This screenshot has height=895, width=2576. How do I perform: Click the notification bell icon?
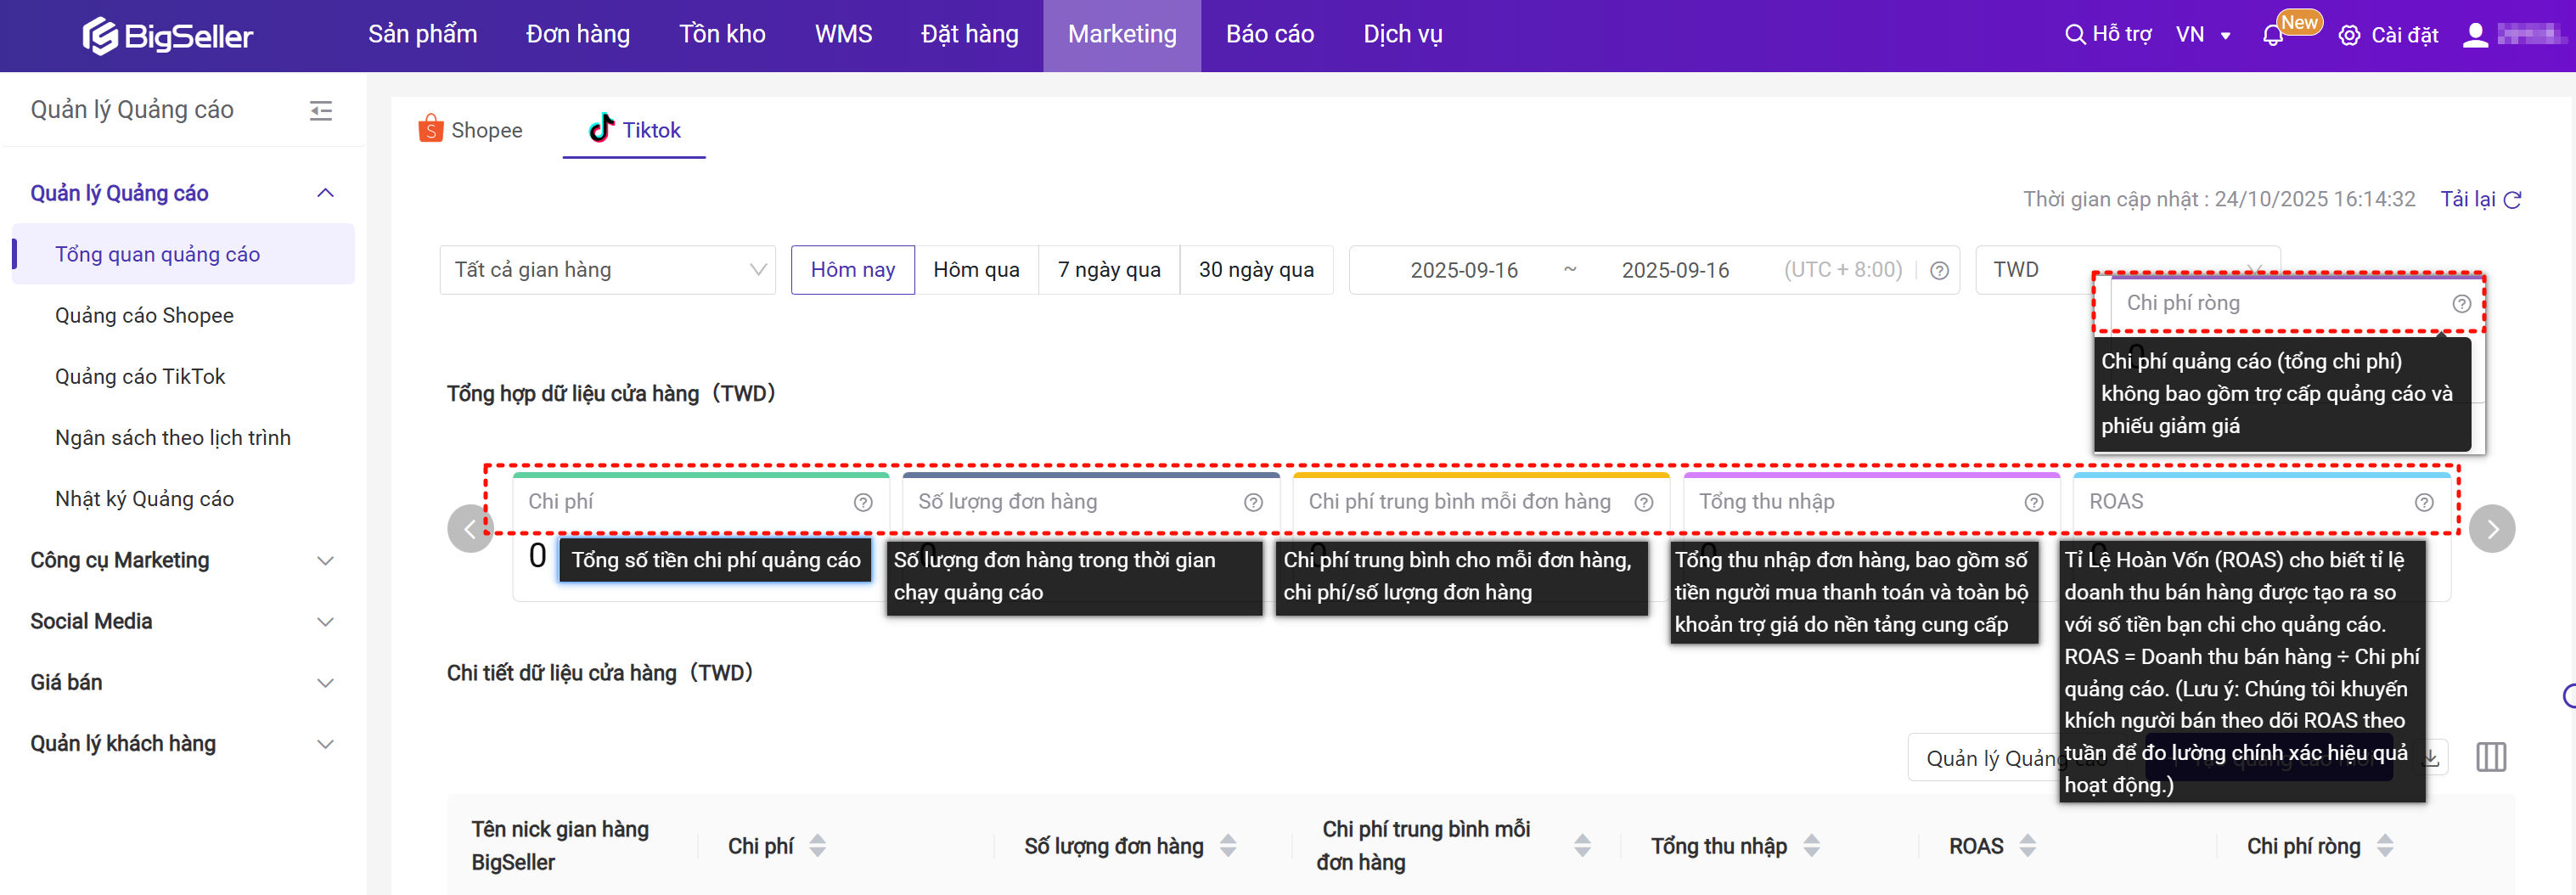(x=2272, y=36)
